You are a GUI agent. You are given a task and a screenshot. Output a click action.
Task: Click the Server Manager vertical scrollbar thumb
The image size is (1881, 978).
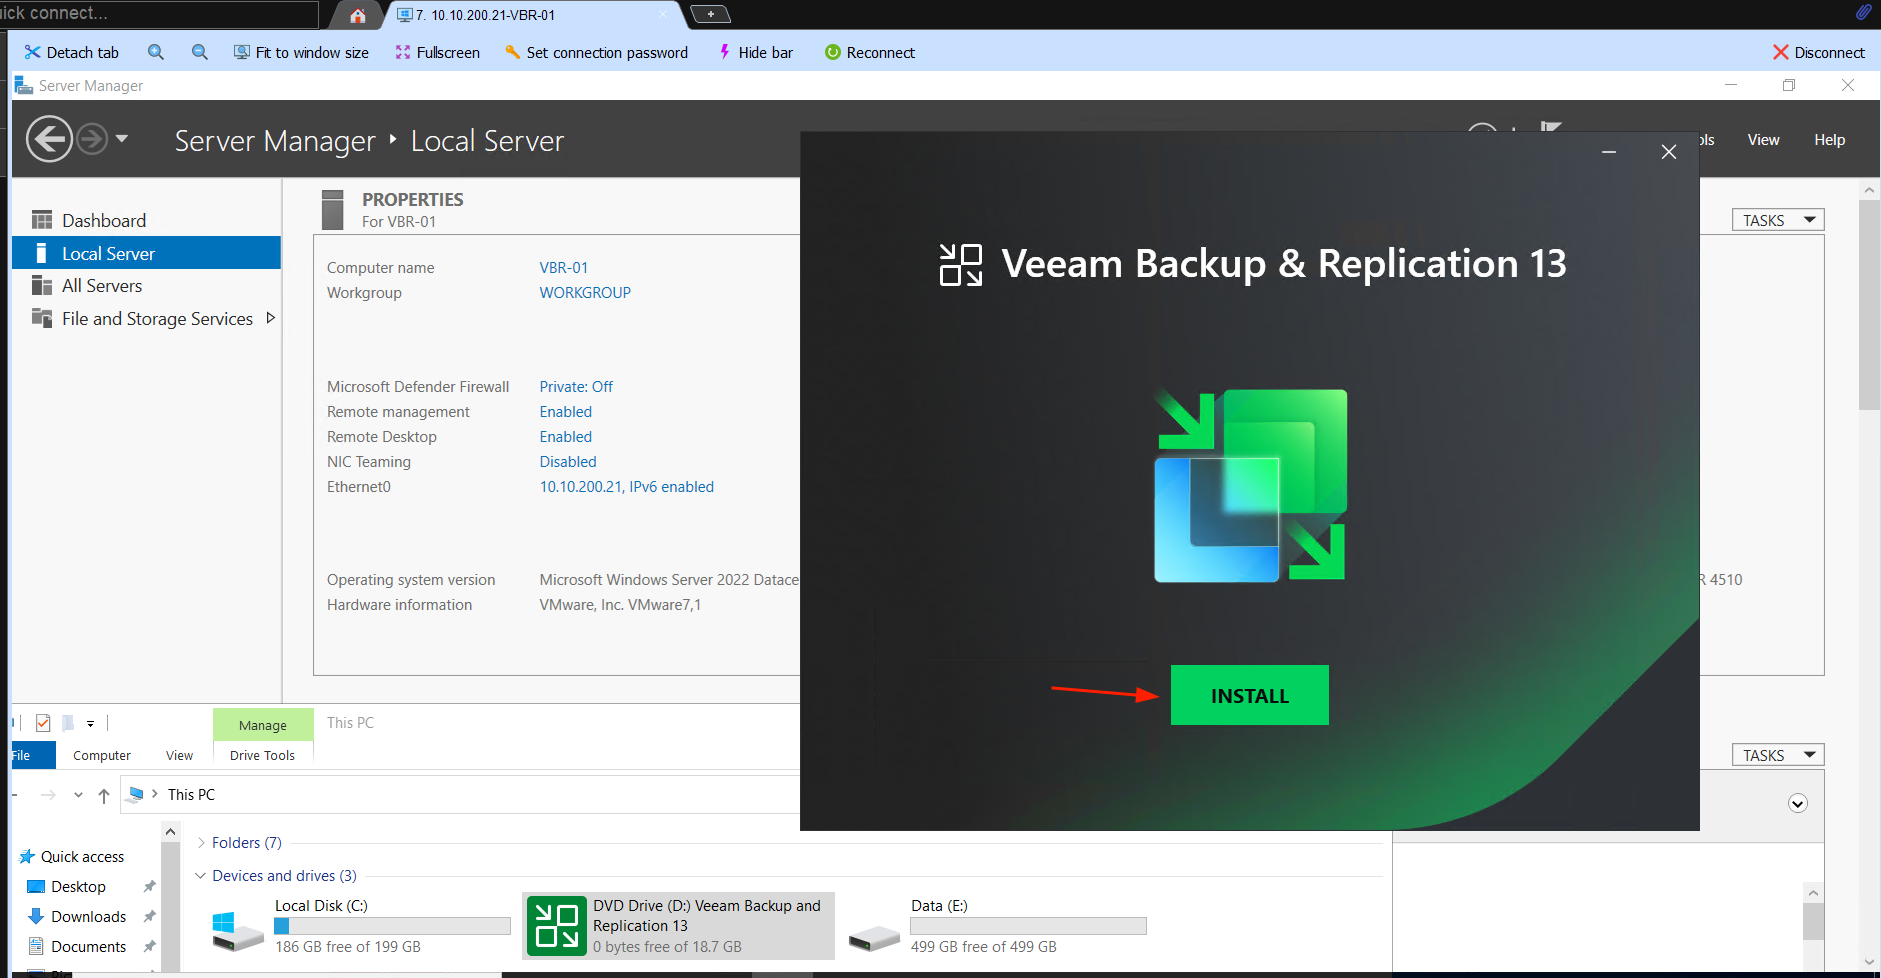[1869, 305]
